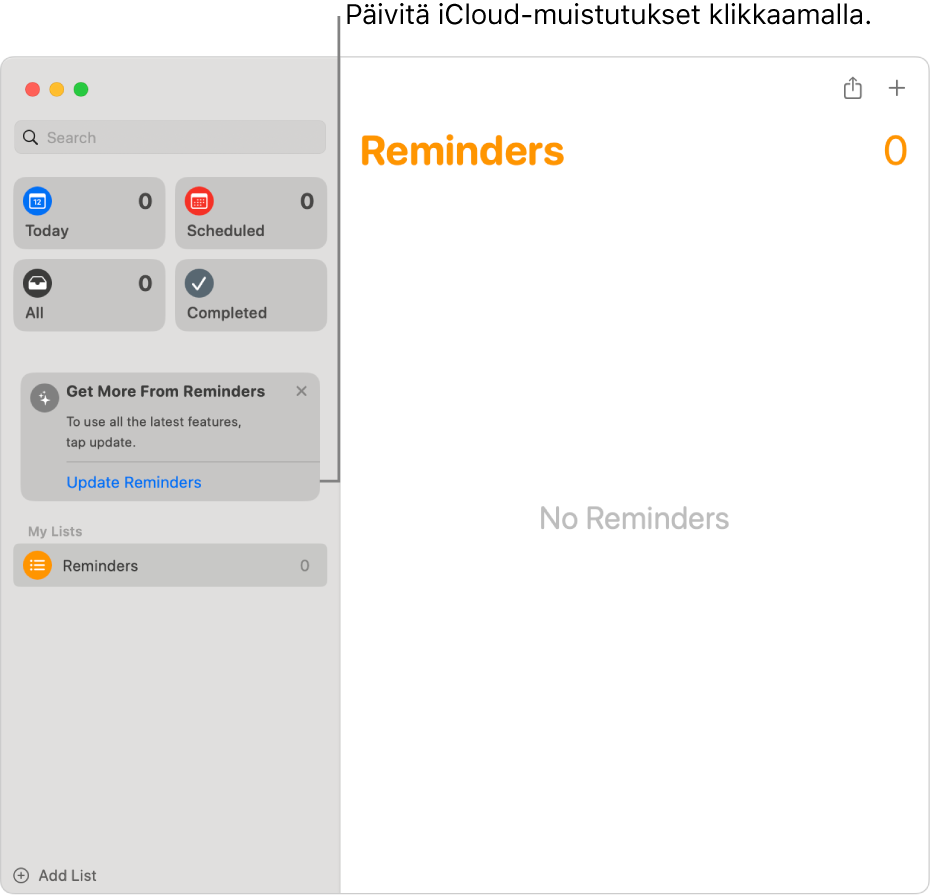This screenshot has height=896, width=931.
Task: Click the Update Reminders link
Action: (x=134, y=482)
